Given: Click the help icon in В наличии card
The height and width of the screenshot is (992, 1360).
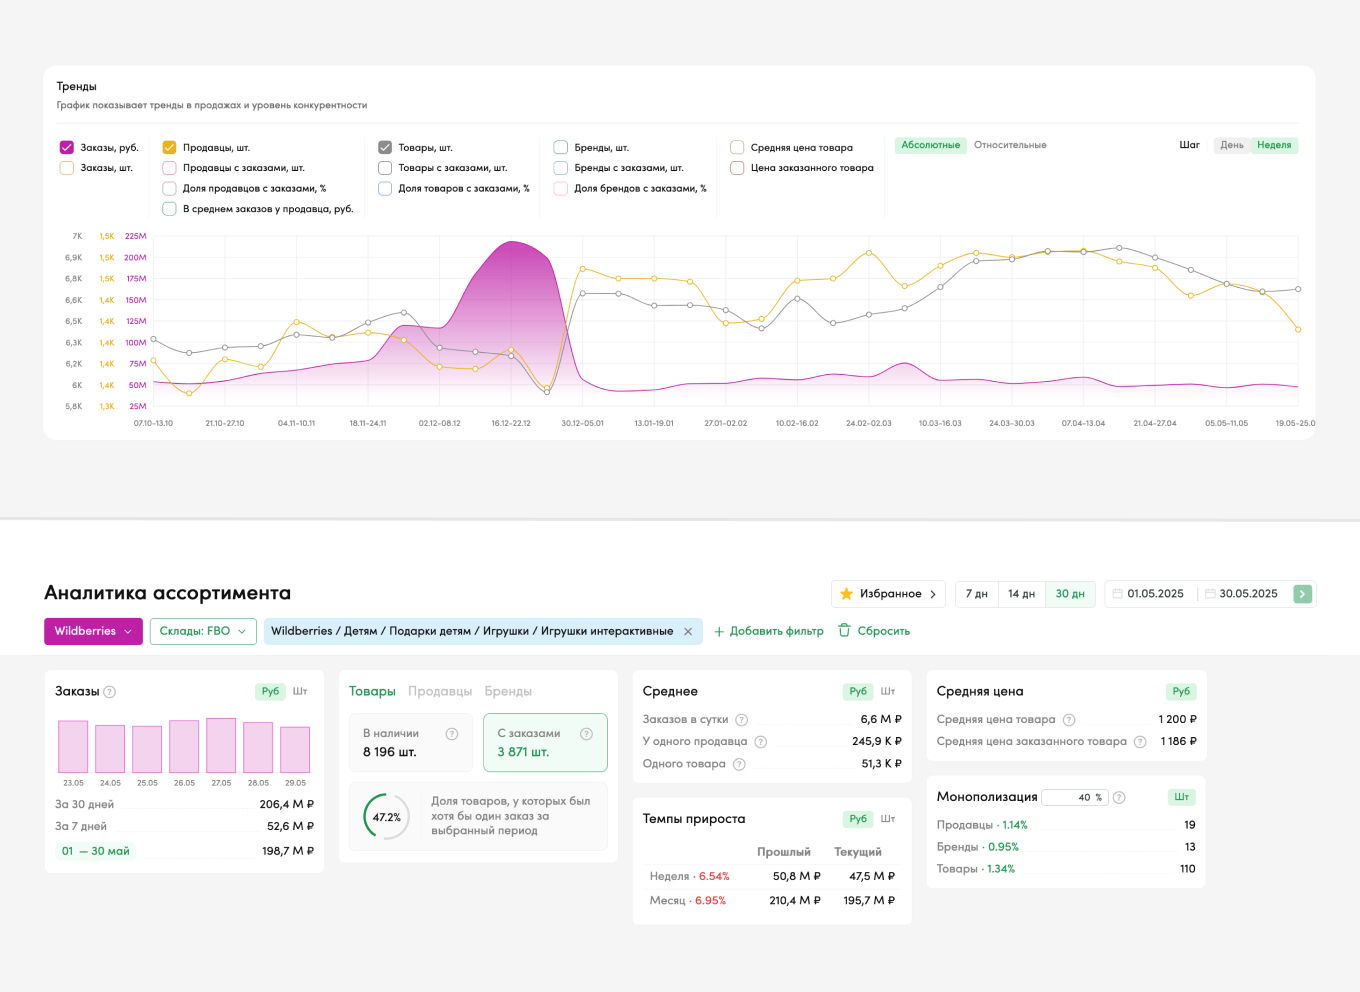Looking at the screenshot, I should [x=452, y=734].
